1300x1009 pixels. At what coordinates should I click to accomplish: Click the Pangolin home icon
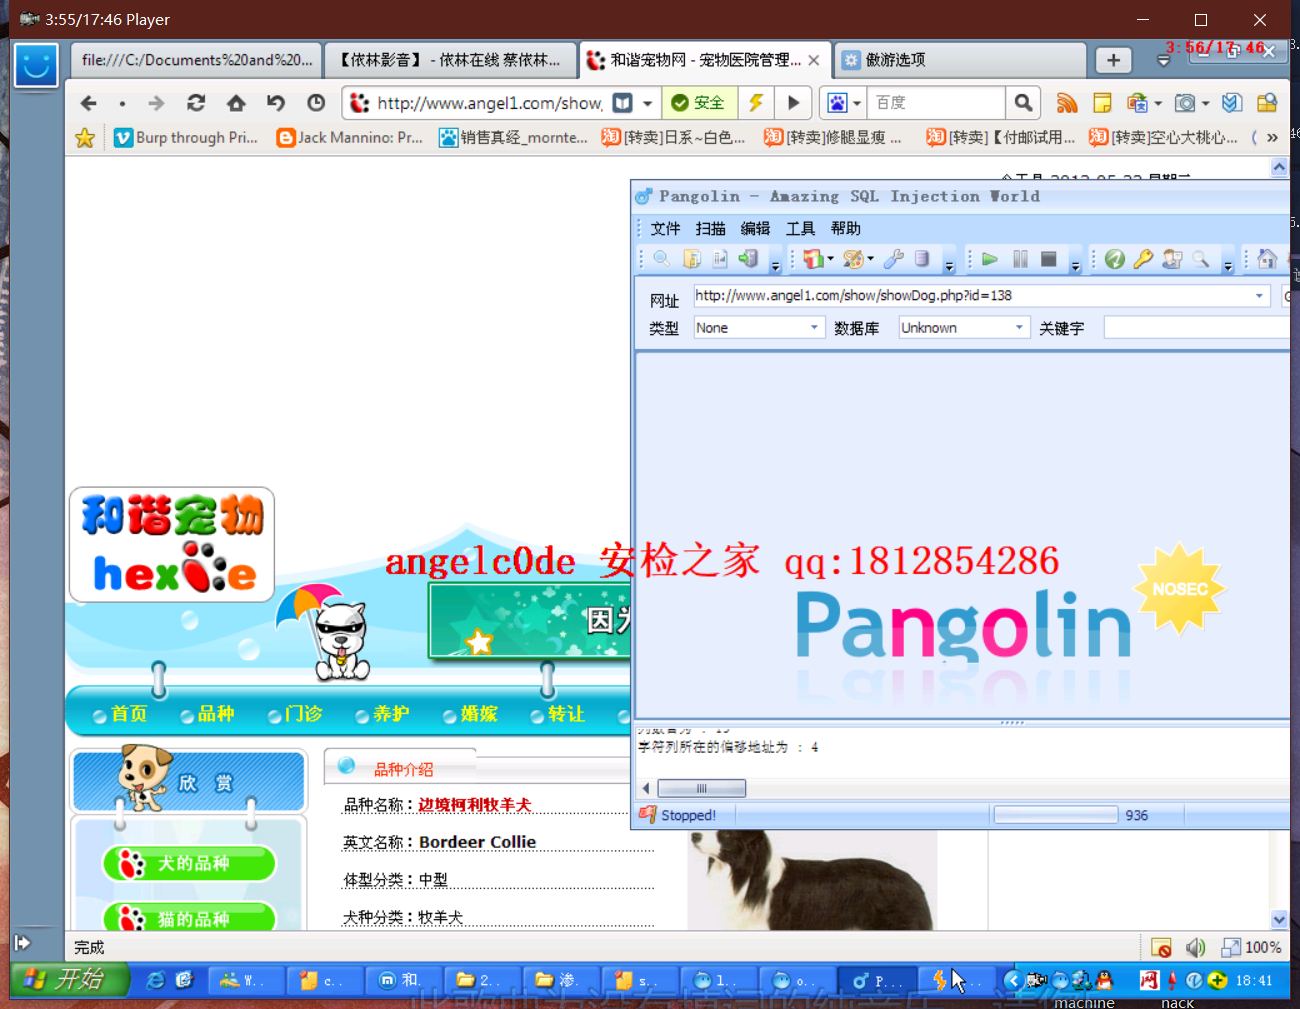click(1267, 259)
